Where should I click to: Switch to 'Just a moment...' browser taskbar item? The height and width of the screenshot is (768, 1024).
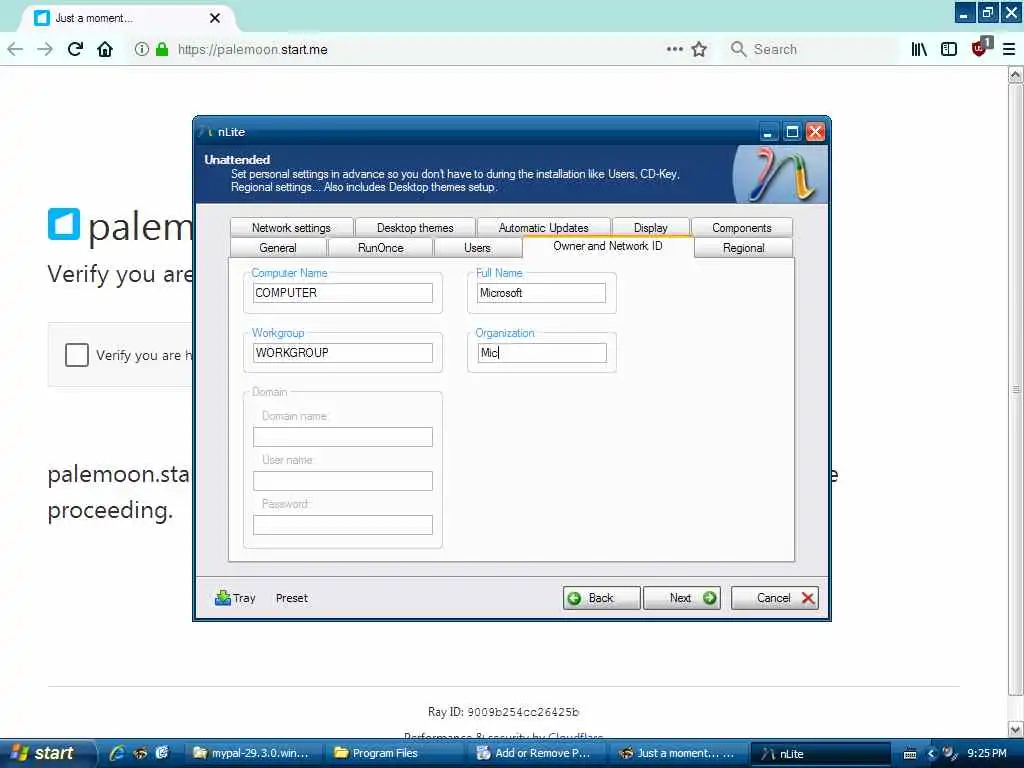click(677, 753)
